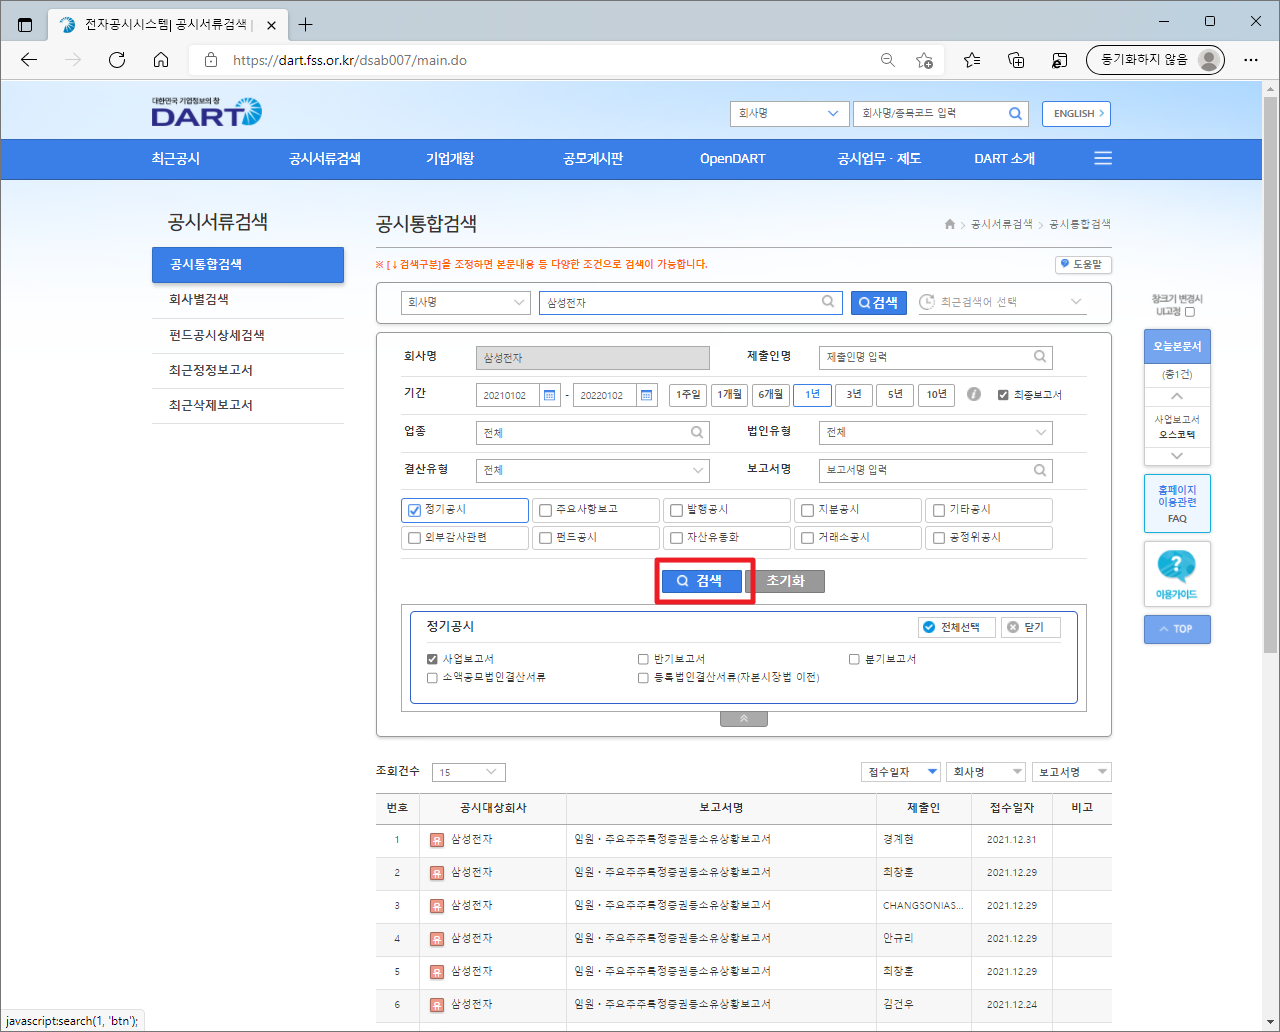Click browser home icon
The image size is (1280, 1032).
pos(161,60)
